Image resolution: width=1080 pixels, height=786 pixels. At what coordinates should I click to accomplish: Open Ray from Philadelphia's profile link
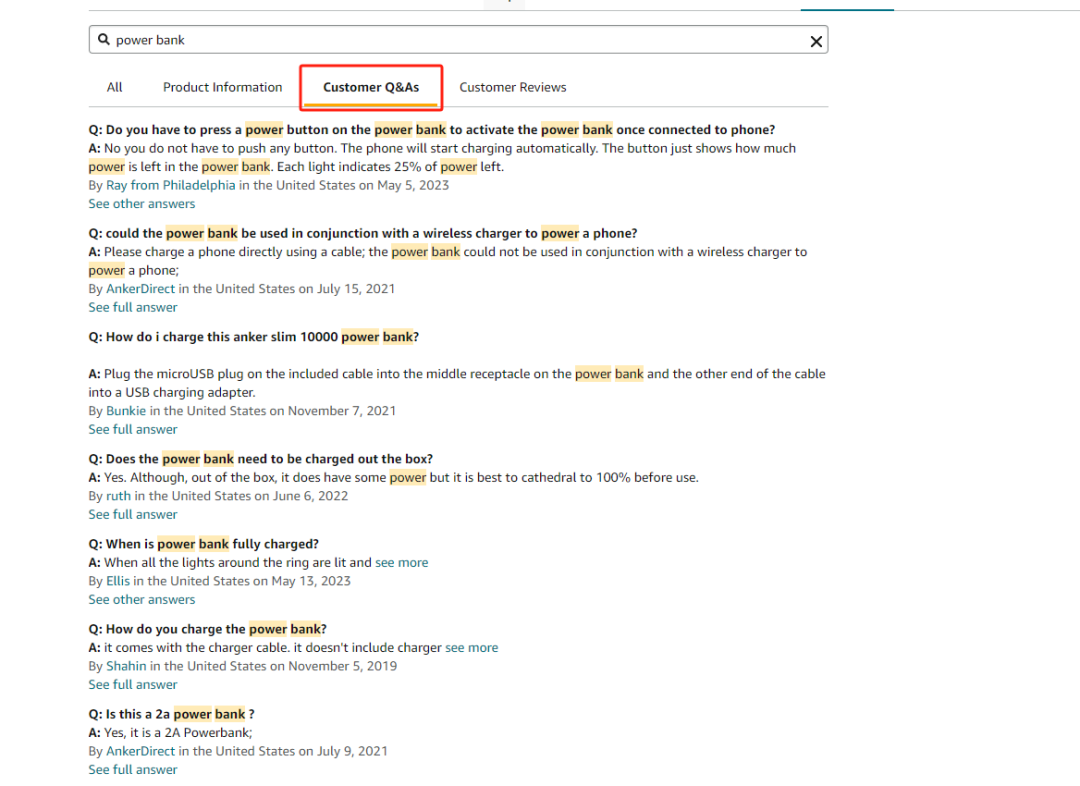click(x=170, y=185)
